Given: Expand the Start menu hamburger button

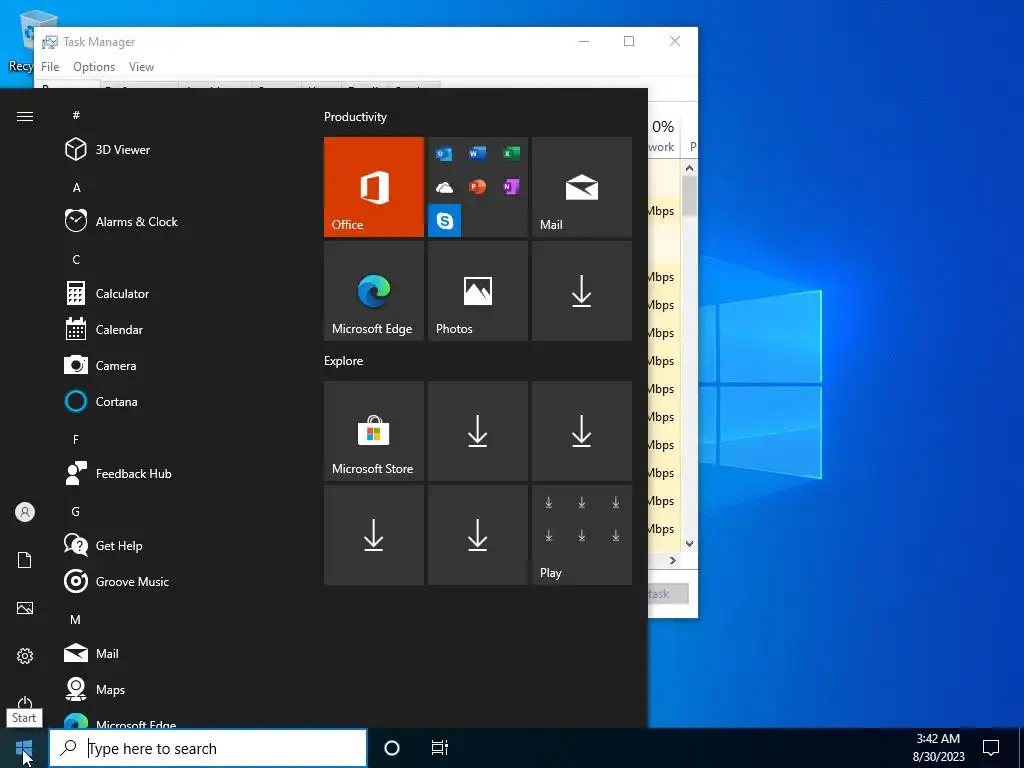Looking at the screenshot, I should pyautogui.click(x=25, y=116).
